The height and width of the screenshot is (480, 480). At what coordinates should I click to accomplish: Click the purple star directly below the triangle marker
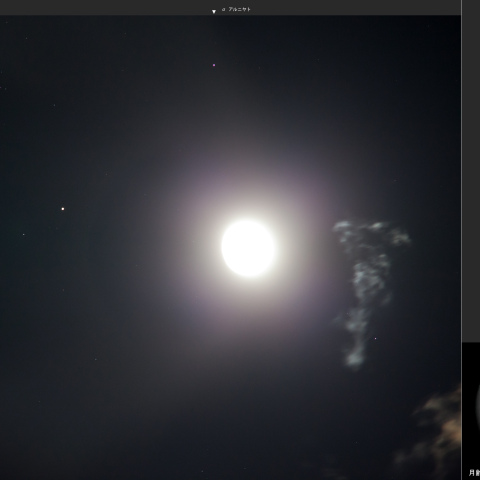[x=214, y=65]
